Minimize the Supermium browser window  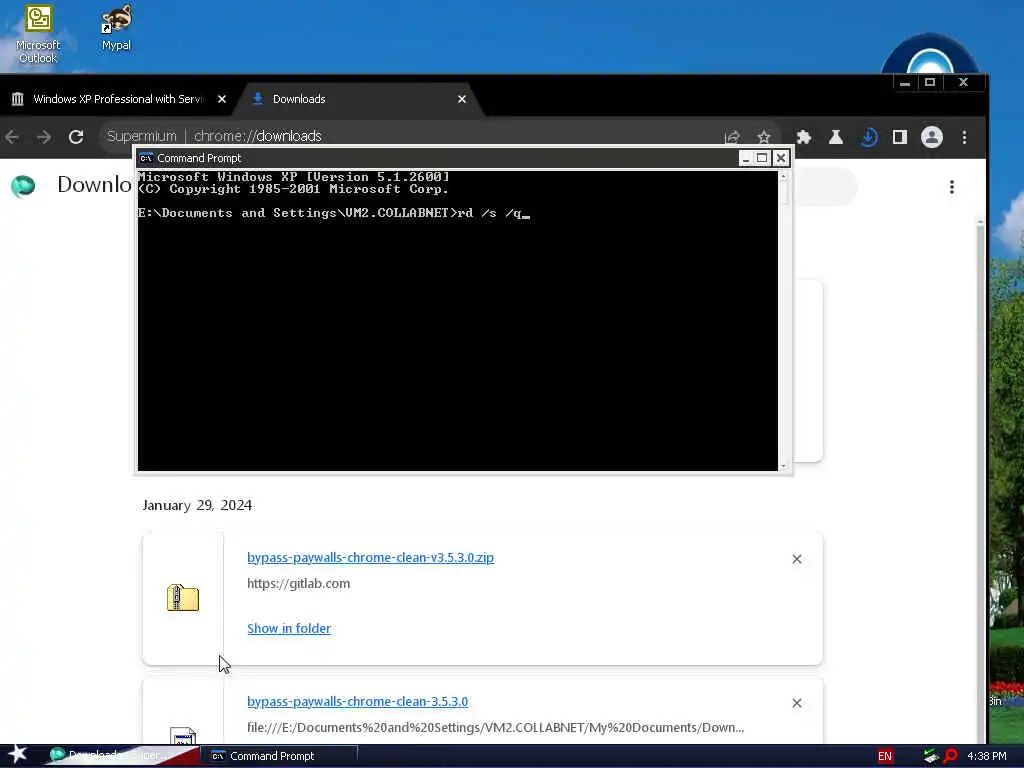(x=904, y=82)
